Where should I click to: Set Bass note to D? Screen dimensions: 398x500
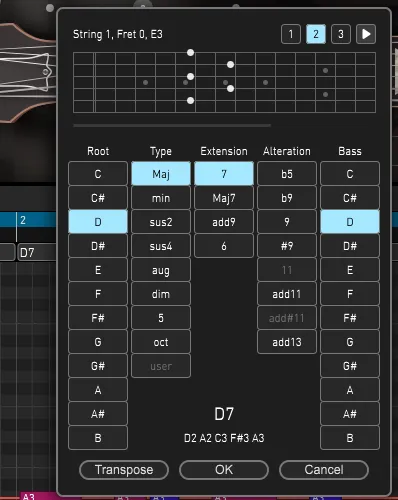(x=350, y=222)
